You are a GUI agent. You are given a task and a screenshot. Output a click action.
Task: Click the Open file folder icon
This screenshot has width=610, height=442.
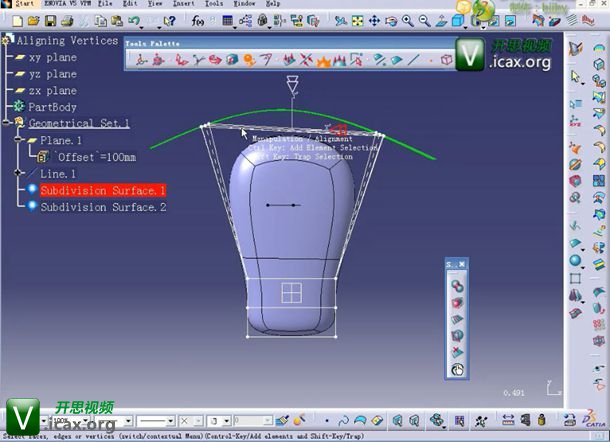pyautogui.click(x=34, y=20)
